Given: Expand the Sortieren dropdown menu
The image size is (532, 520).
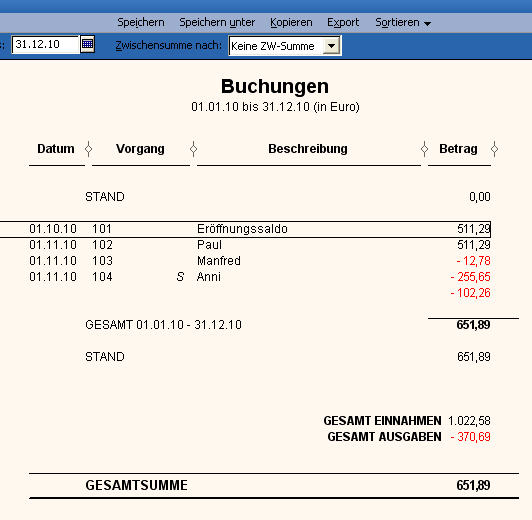Looking at the screenshot, I should tap(403, 22).
